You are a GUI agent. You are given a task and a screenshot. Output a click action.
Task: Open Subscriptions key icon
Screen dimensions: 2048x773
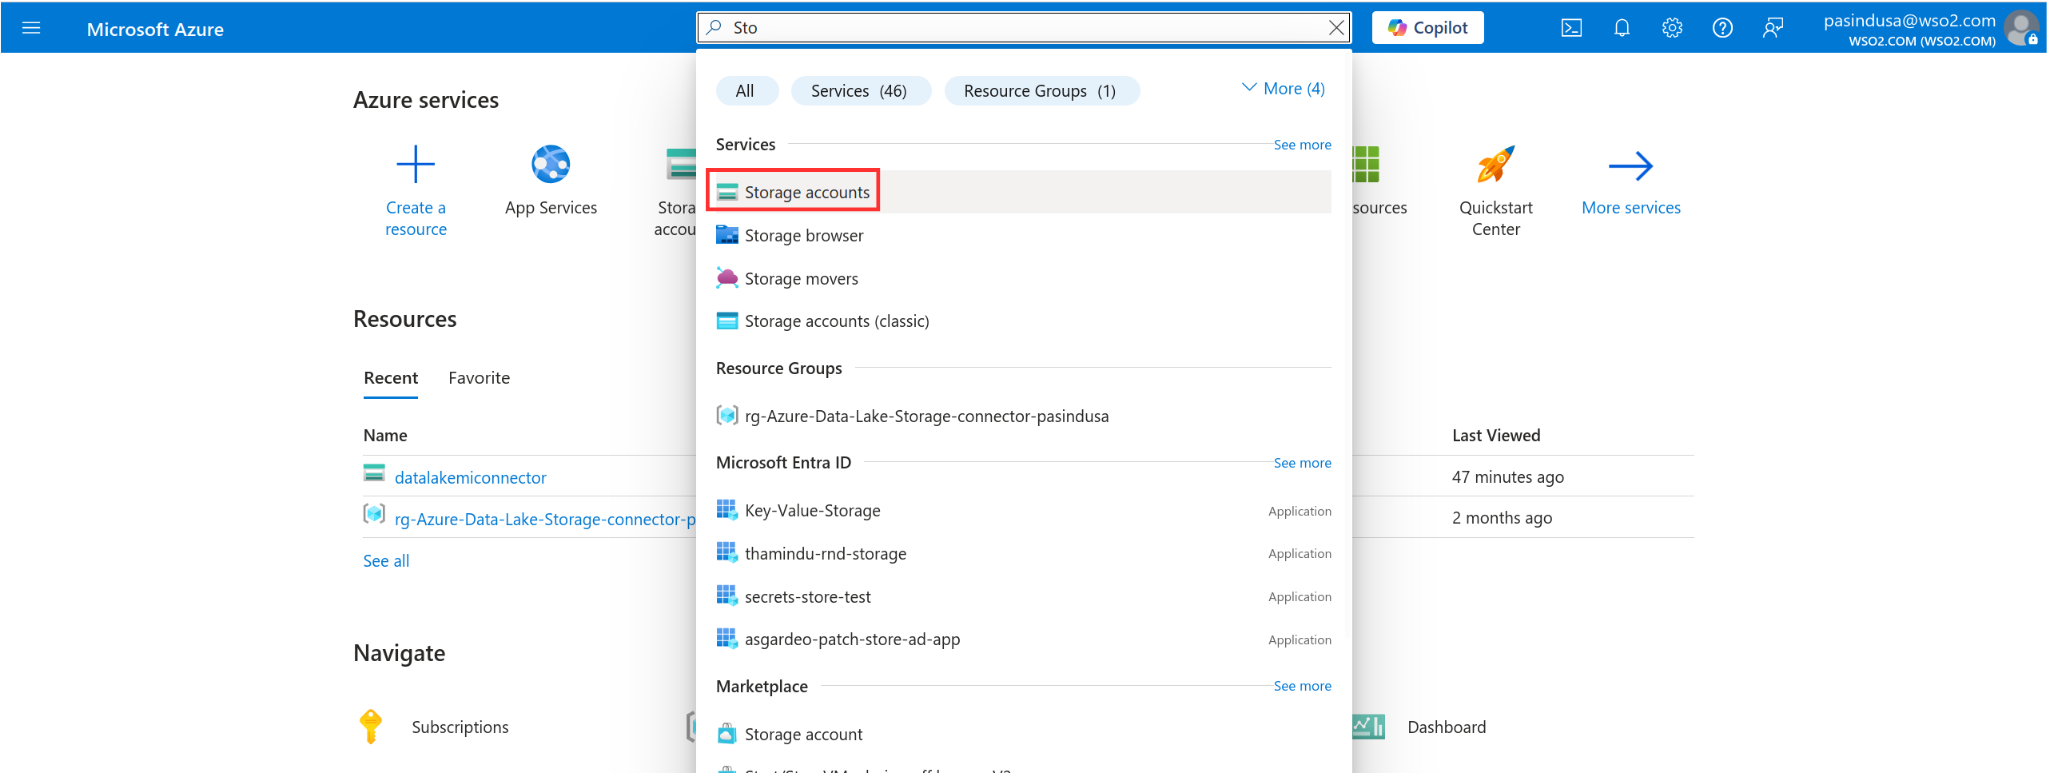[x=370, y=726]
